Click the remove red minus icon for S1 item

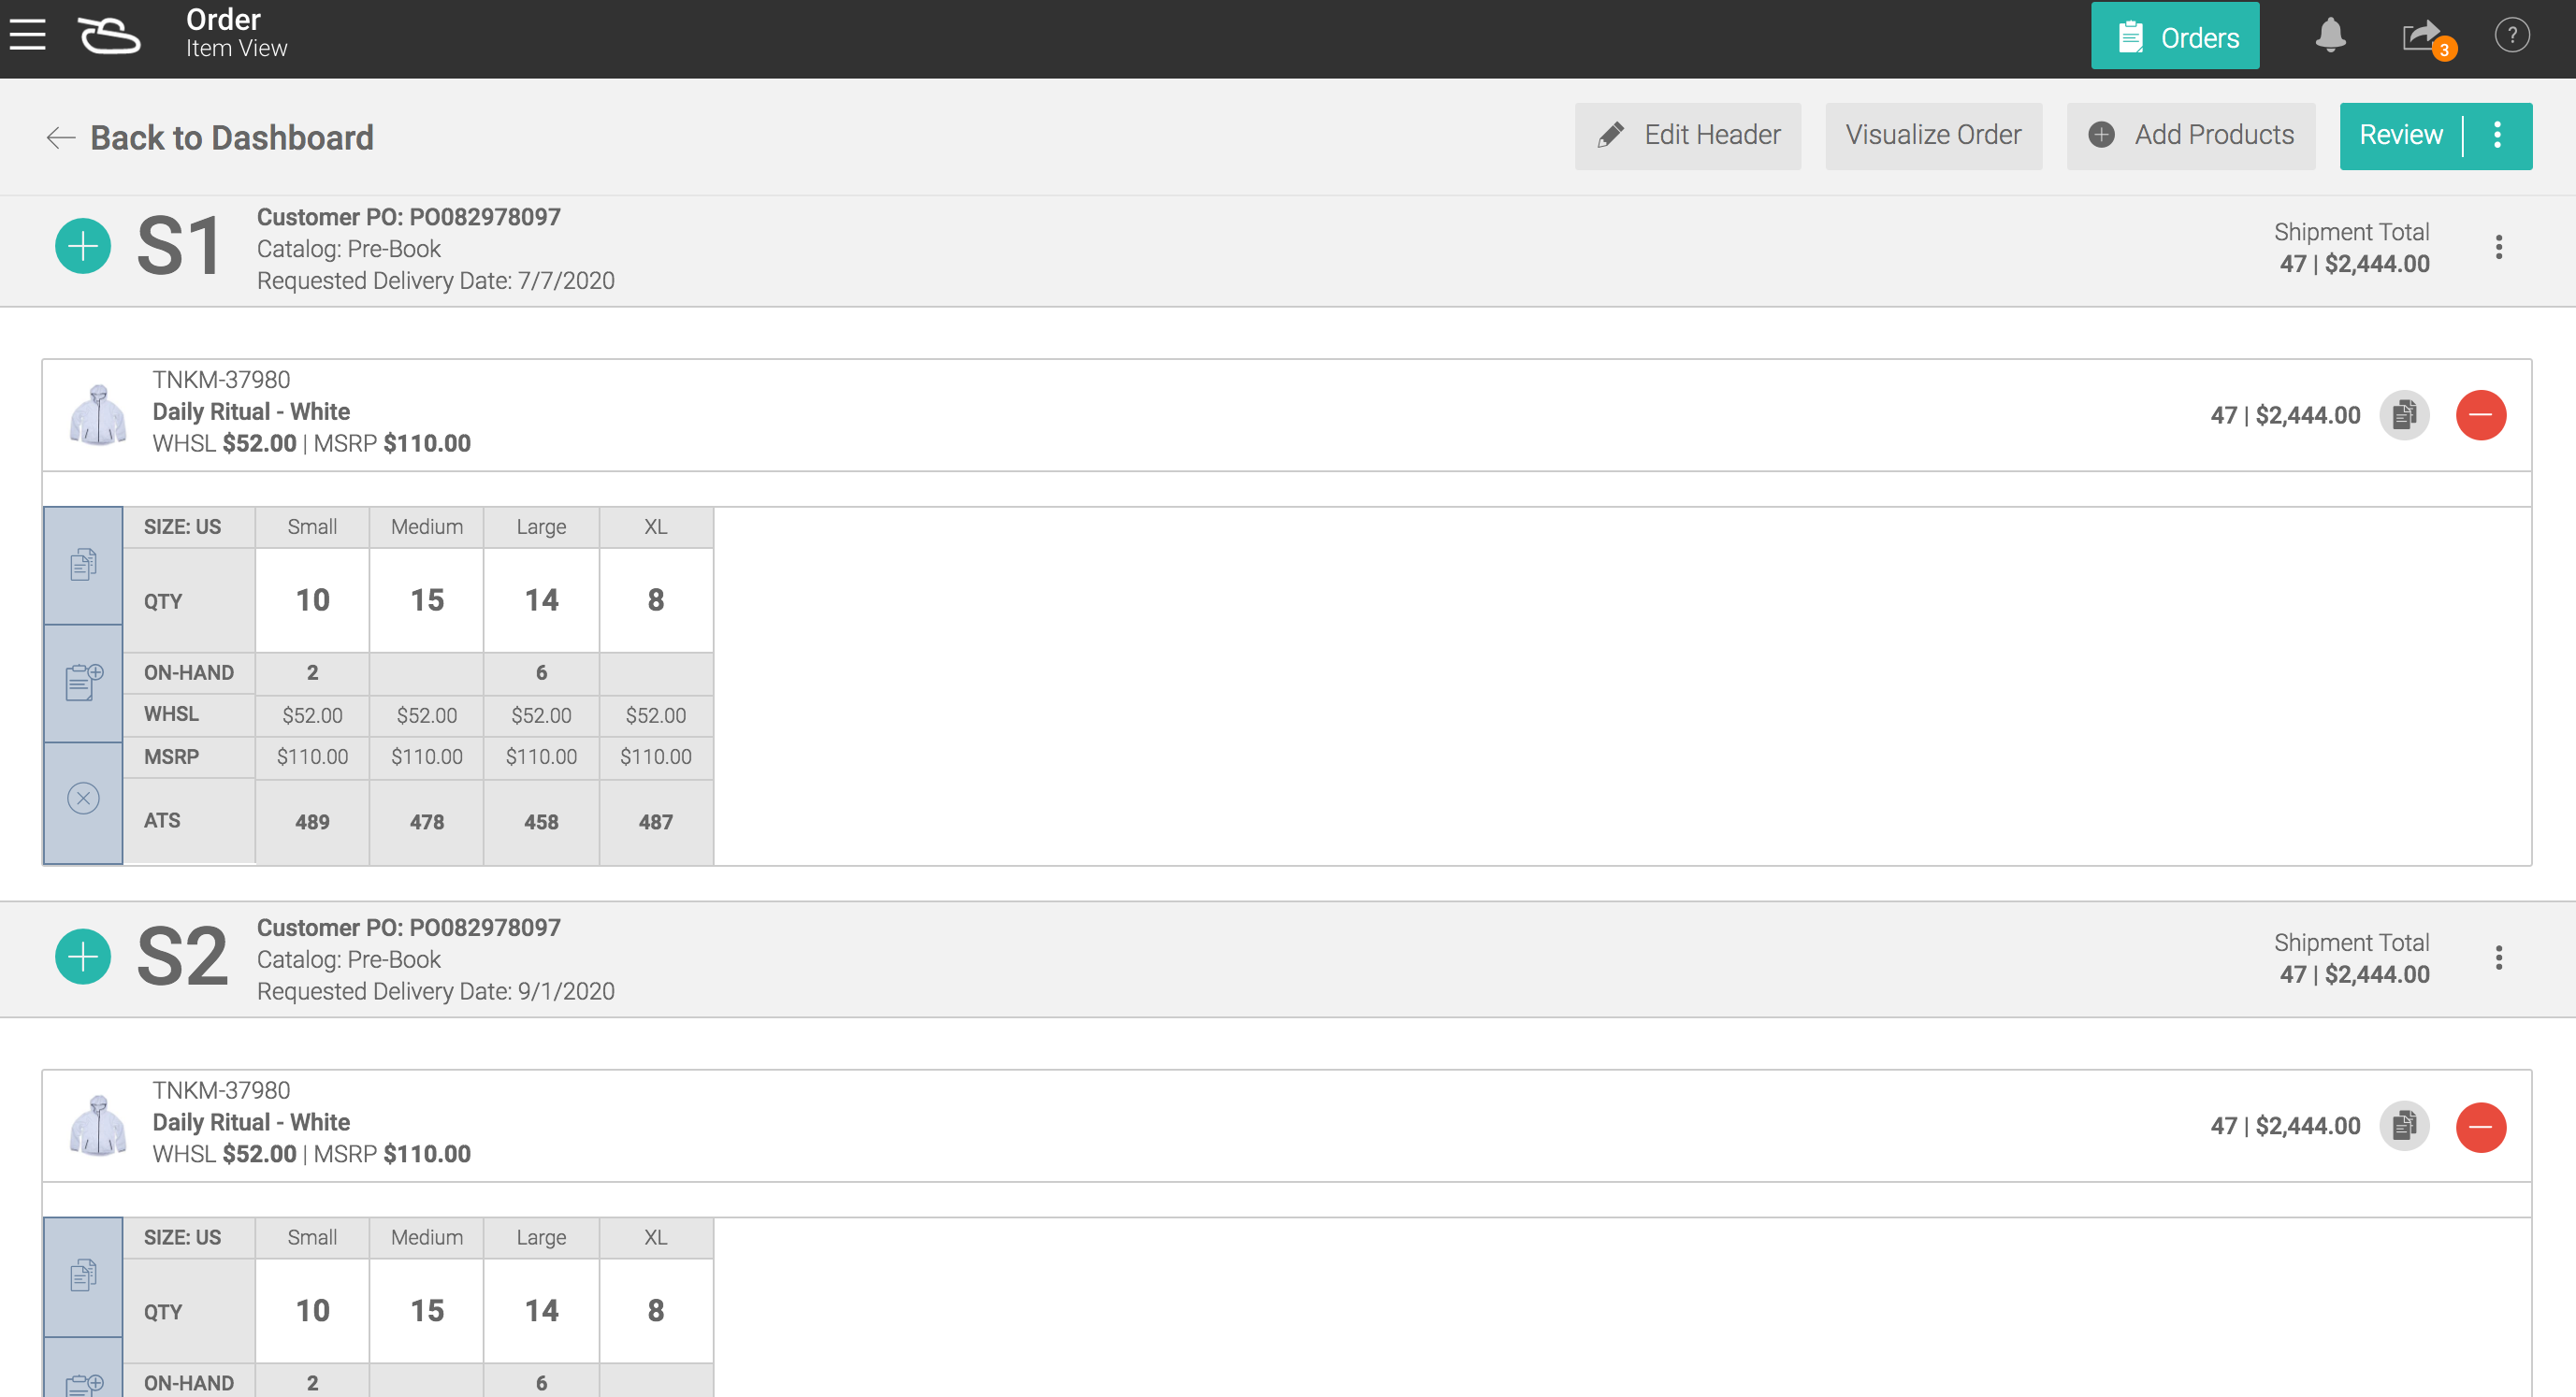[x=2478, y=414]
